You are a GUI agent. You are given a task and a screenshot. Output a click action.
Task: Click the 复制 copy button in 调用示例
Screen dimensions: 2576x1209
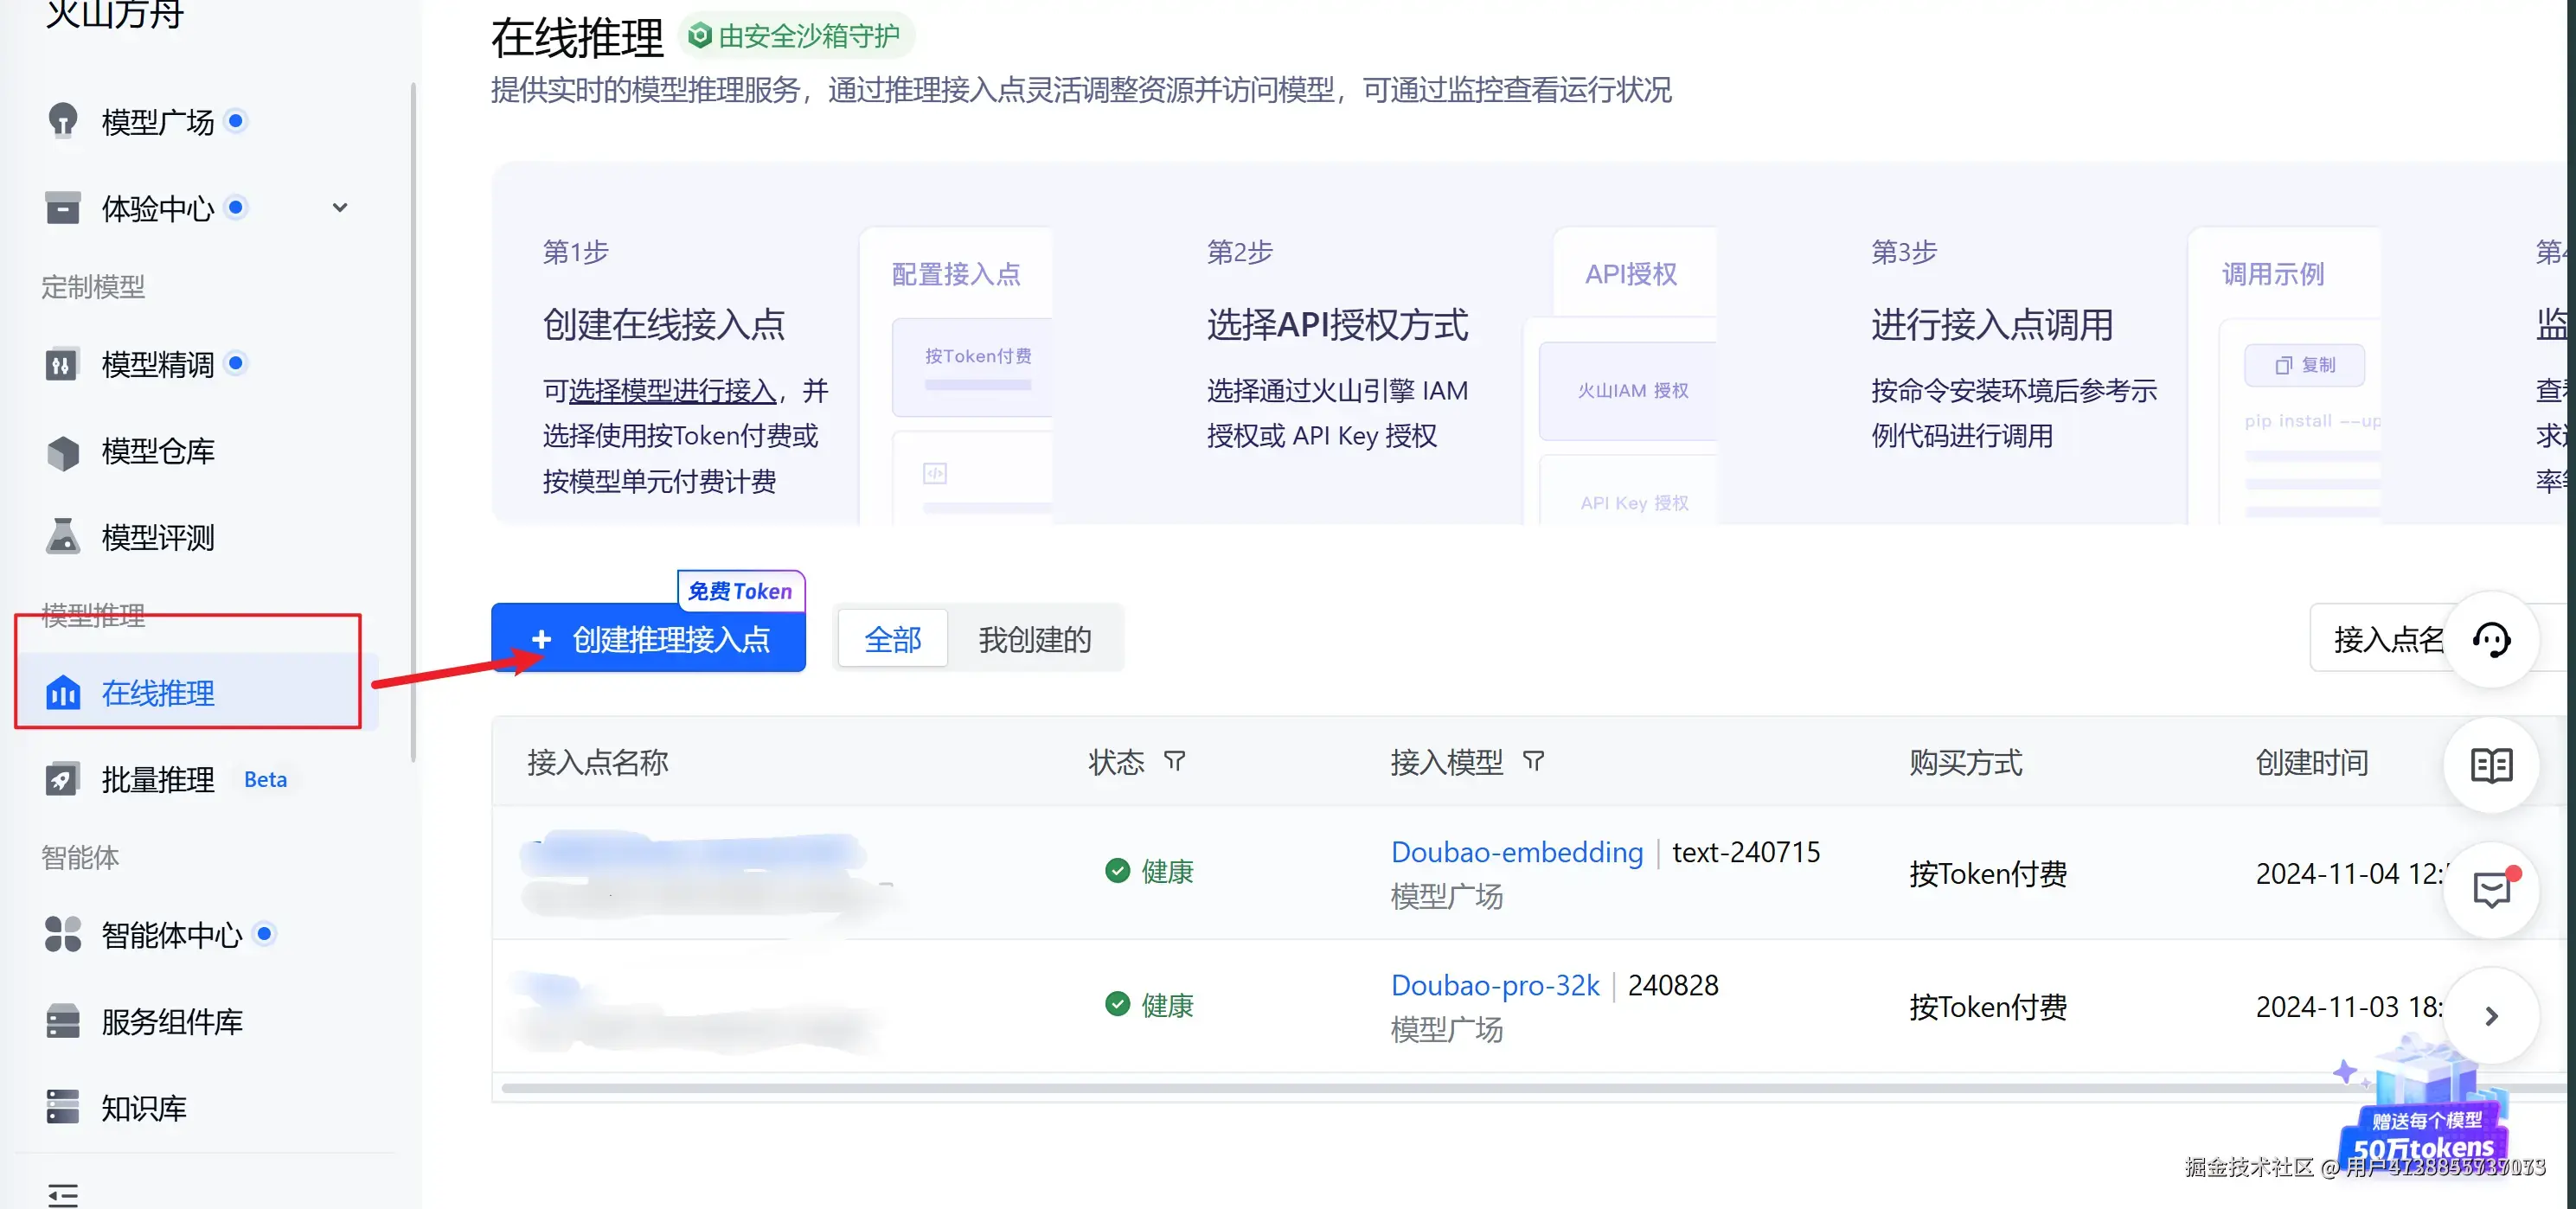point(2304,365)
